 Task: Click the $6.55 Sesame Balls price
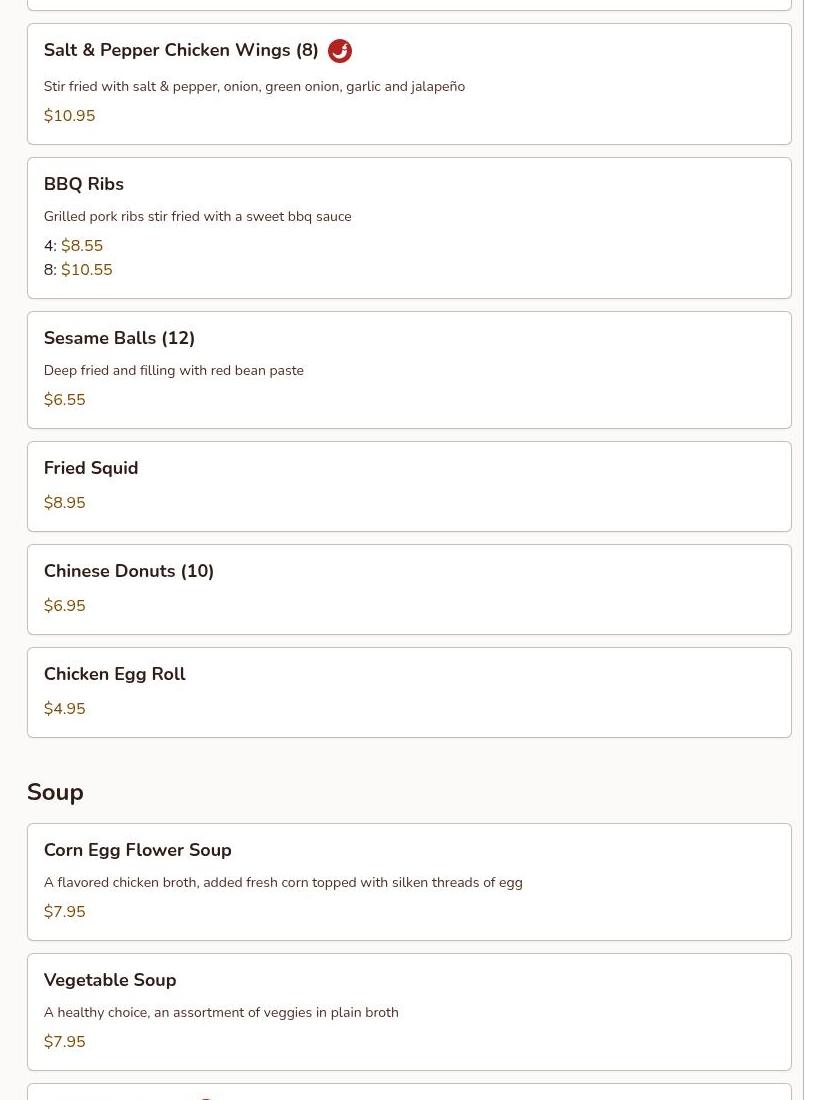coord(65,400)
